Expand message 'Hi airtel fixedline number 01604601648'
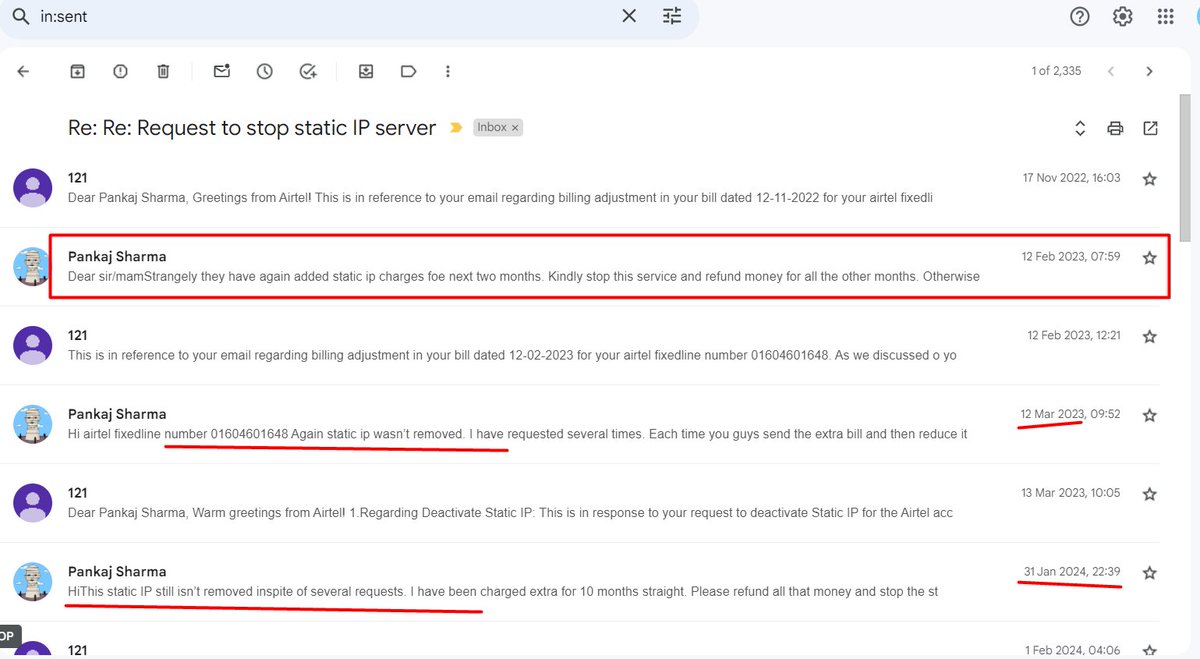This screenshot has height=659, width=1200. pyautogui.click(x=517, y=434)
